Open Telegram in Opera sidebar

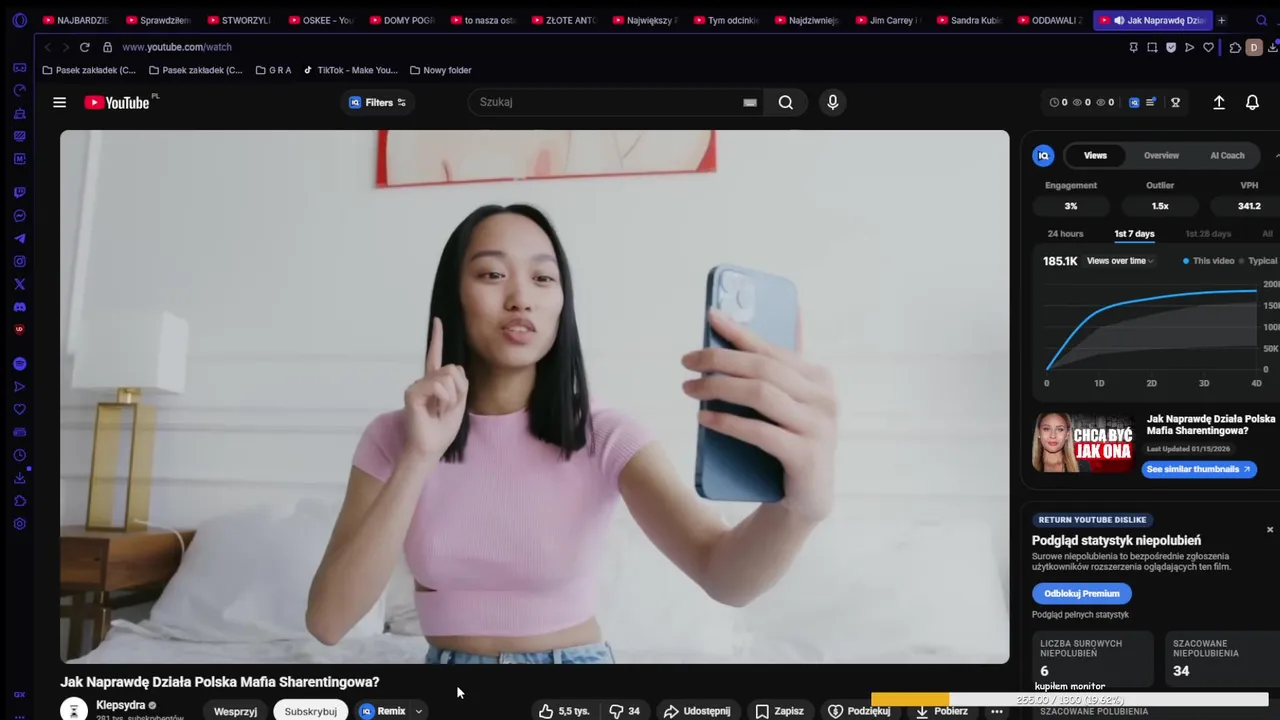(x=19, y=239)
